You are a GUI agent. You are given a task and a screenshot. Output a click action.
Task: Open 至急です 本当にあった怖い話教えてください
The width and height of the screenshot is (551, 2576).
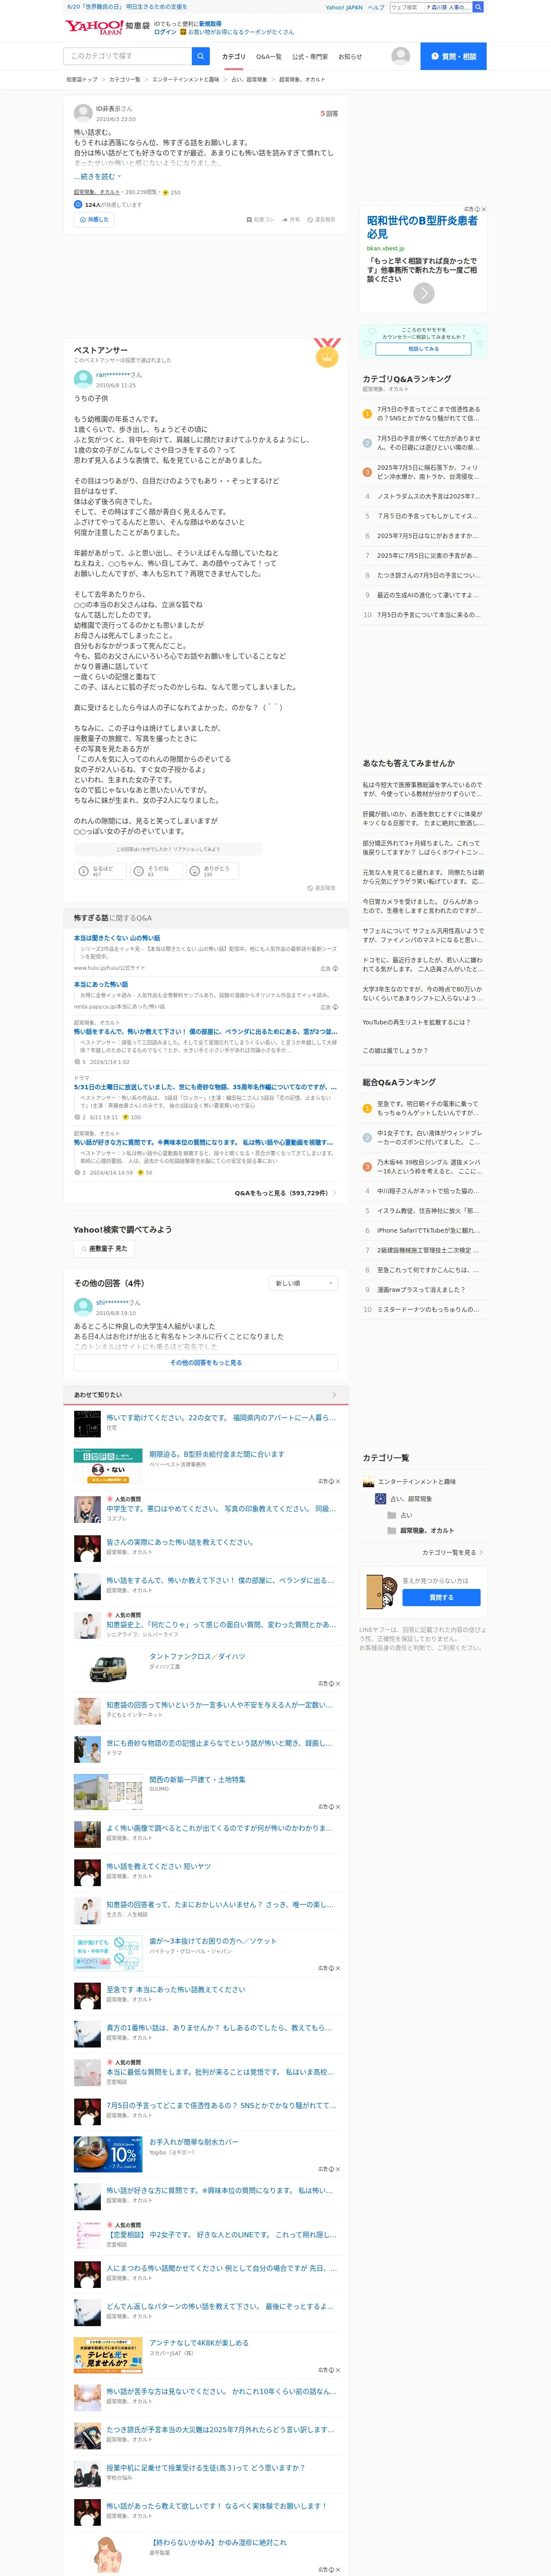[176, 1989]
